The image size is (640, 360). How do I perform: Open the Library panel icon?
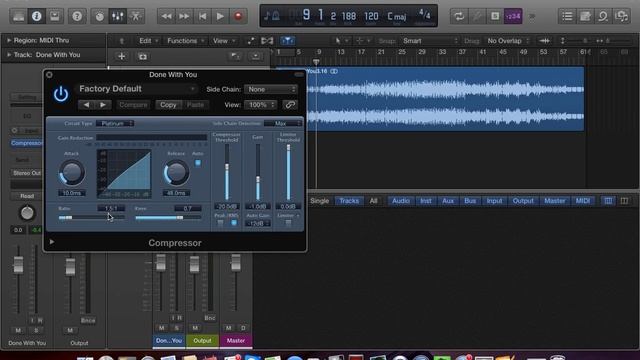click(x=18, y=16)
